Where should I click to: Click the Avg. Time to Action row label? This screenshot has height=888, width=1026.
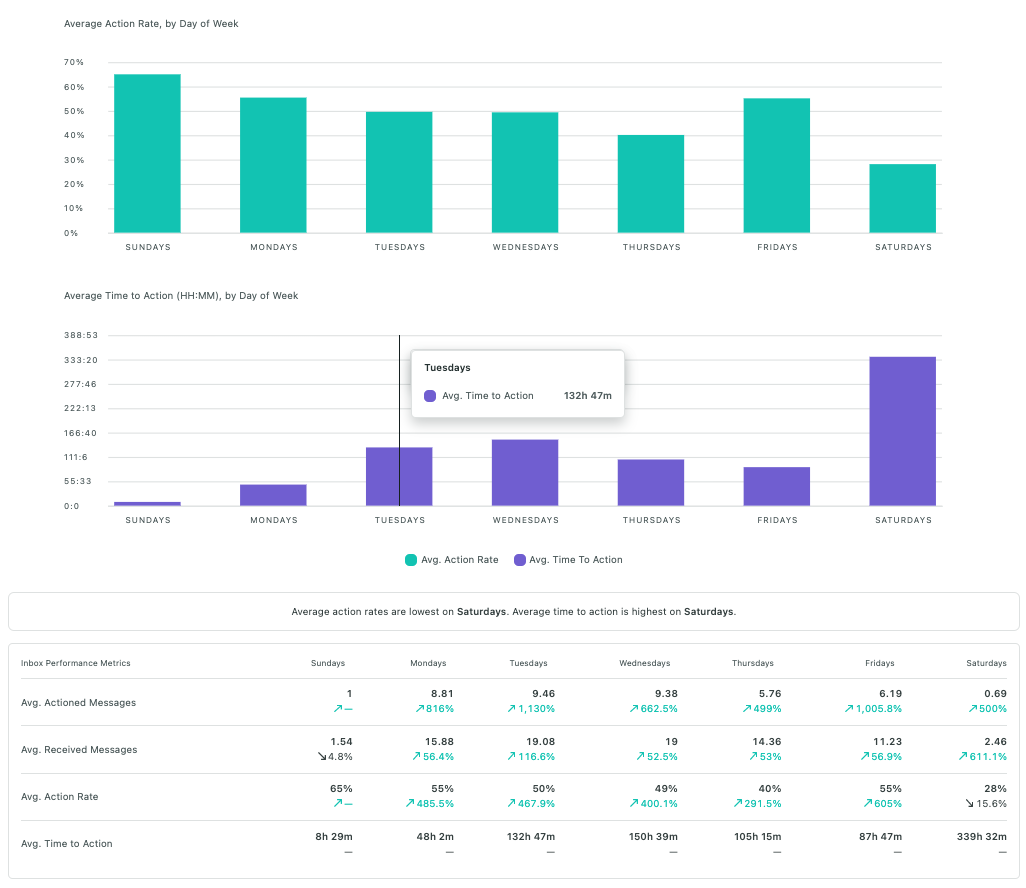tap(68, 843)
